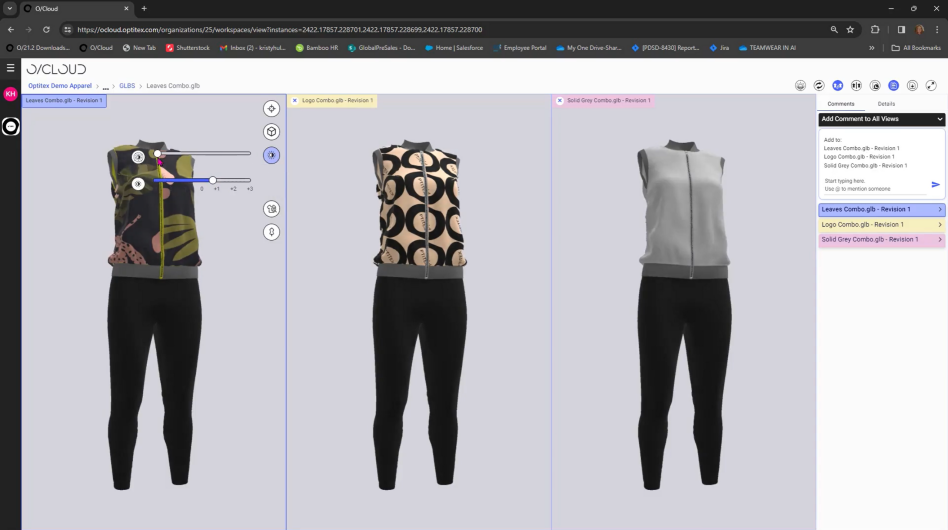Click the compare split view icon
Screen dimensions: 948x530
856,86
